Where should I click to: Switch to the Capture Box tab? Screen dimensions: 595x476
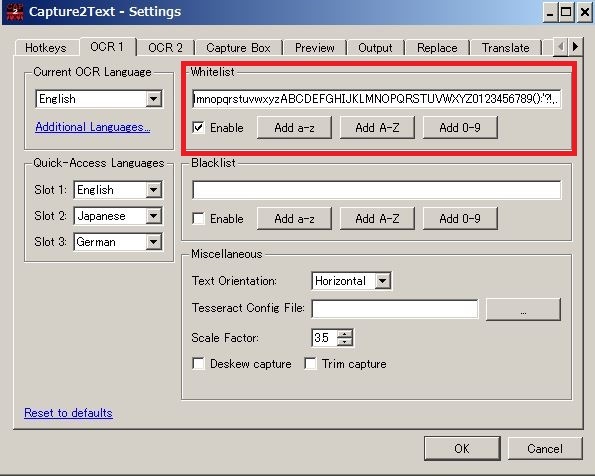pyautogui.click(x=238, y=48)
